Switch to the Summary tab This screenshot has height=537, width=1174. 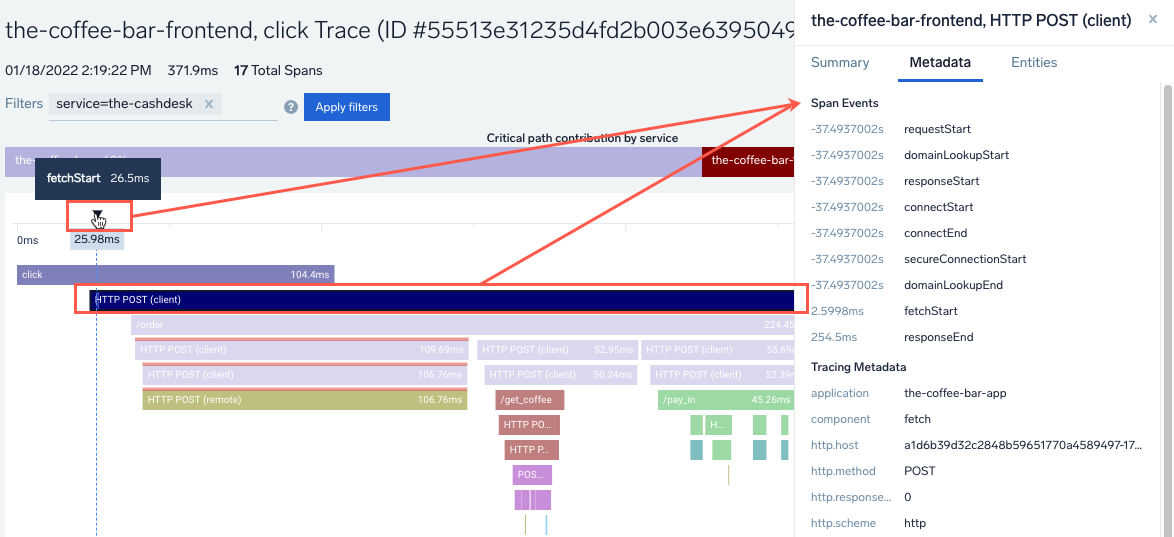[x=839, y=62]
